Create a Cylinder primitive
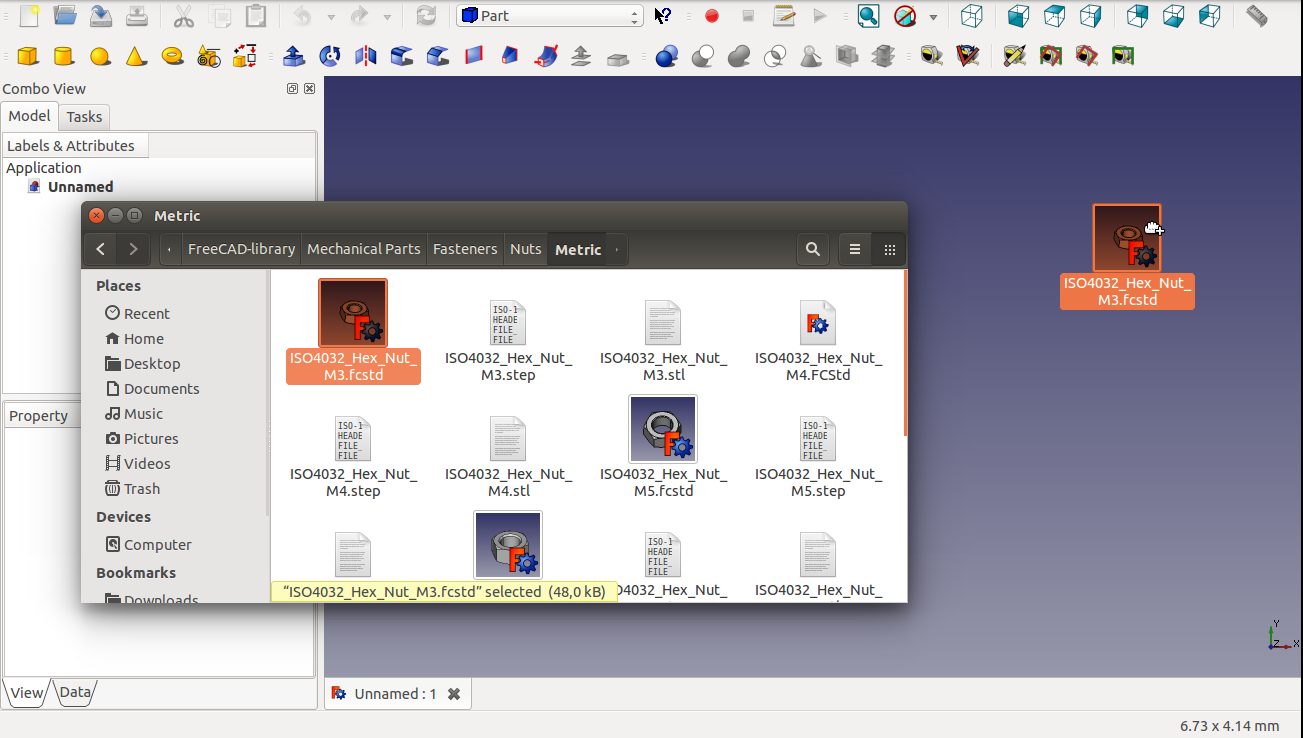Screen dimensions: 1303x738 coord(64,56)
